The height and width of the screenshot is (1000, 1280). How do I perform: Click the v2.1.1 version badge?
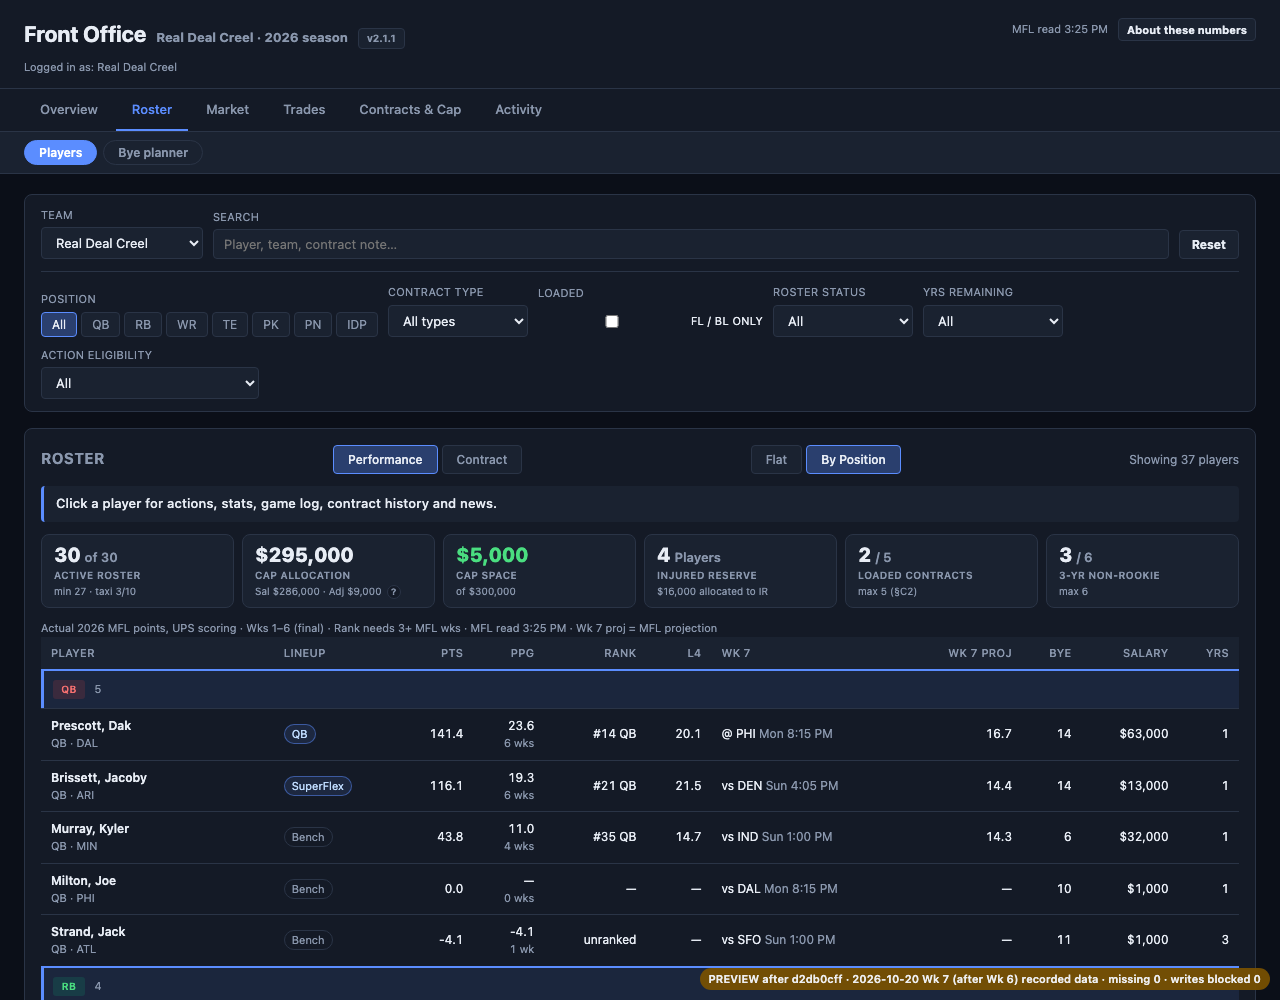pos(381,38)
